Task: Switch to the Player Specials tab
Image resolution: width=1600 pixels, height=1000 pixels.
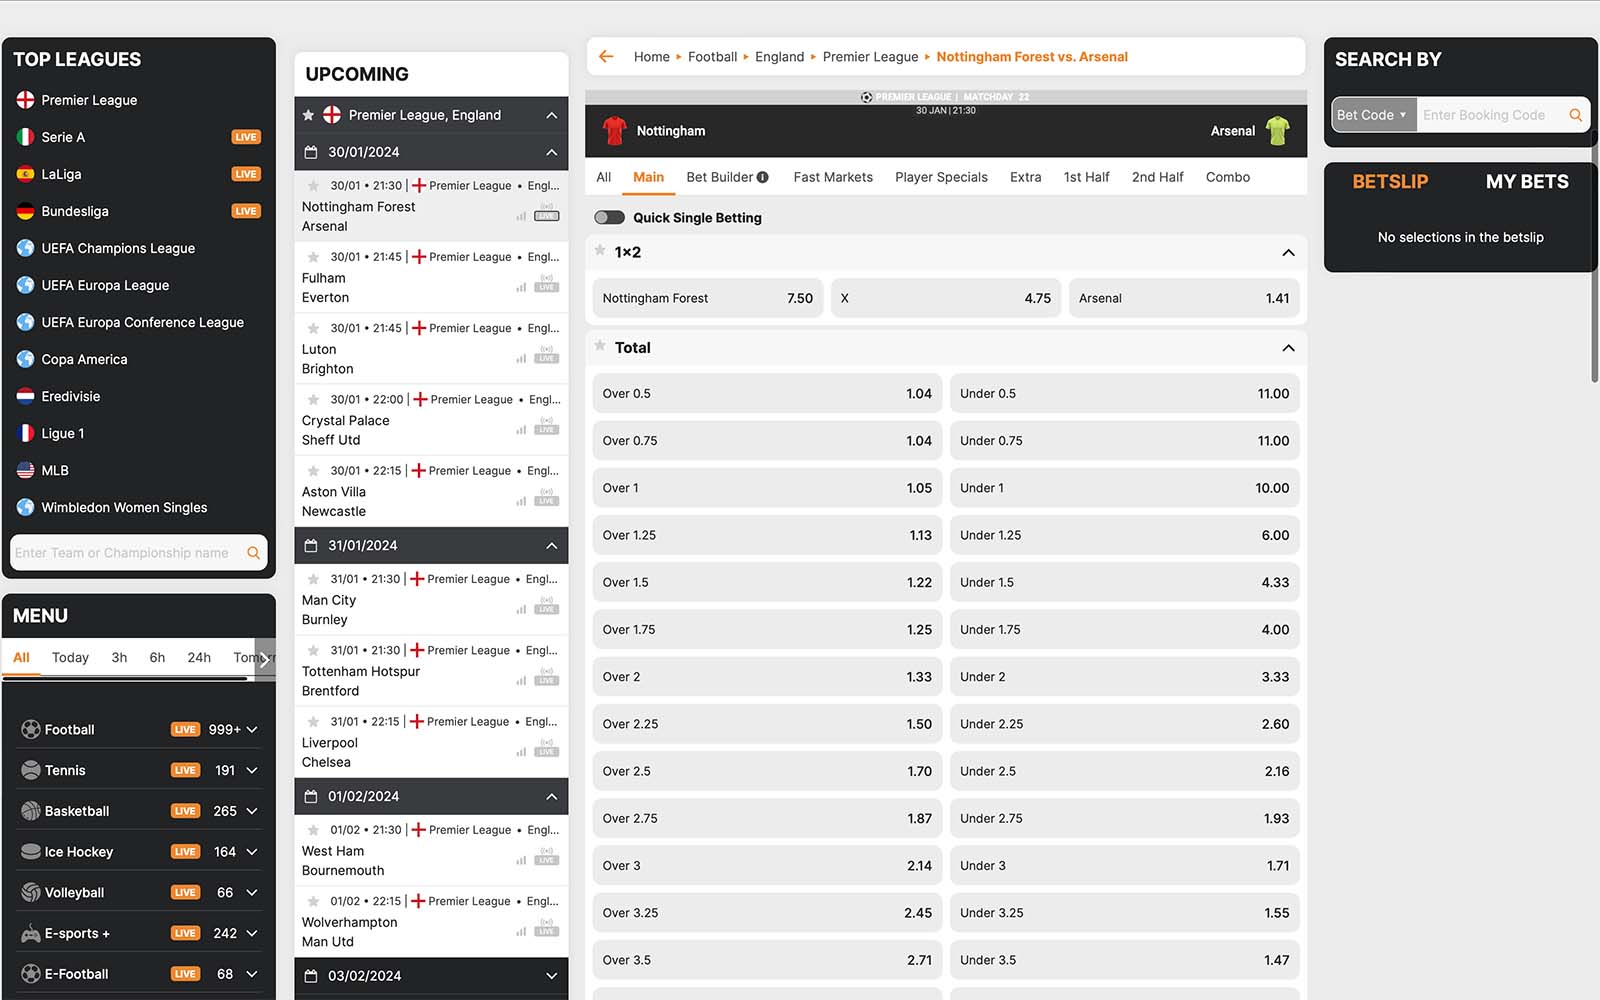Action: click(941, 178)
